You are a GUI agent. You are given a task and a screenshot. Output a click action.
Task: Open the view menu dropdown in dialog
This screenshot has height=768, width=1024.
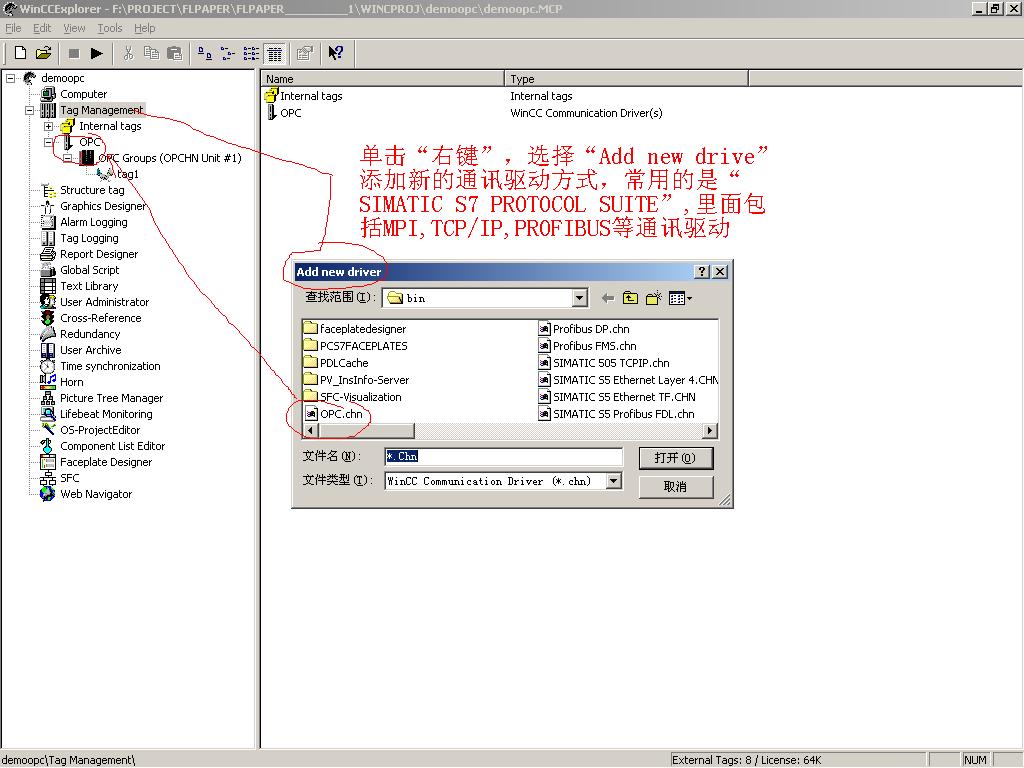(x=680, y=298)
